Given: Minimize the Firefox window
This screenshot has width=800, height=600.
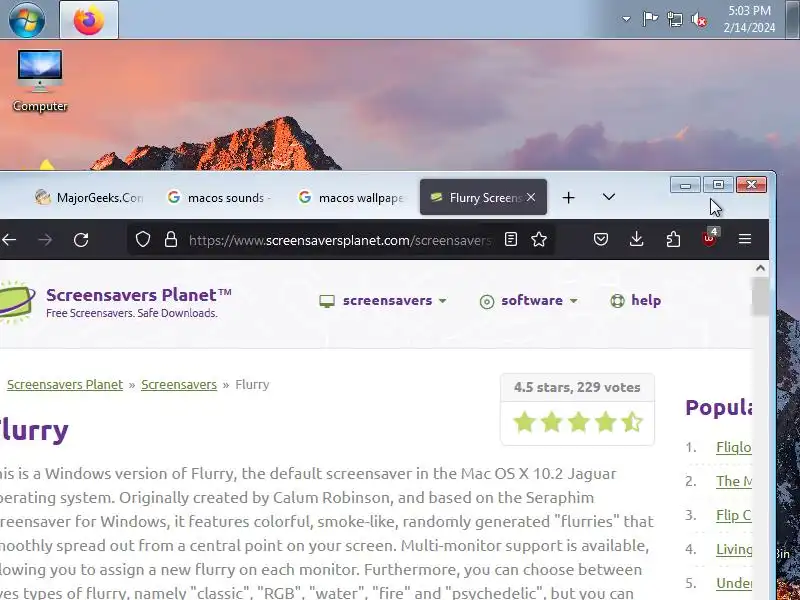Looking at the screenshot, I should click(x=686, y=185).
